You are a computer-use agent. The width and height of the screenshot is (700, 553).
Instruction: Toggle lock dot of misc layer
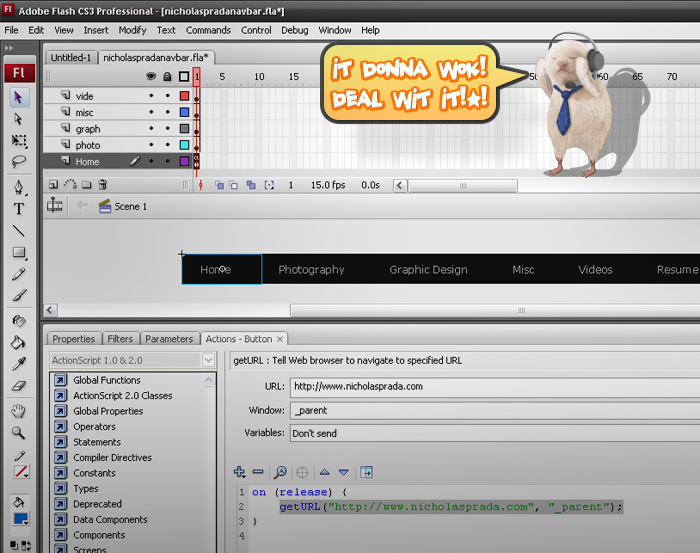(167, 112)
